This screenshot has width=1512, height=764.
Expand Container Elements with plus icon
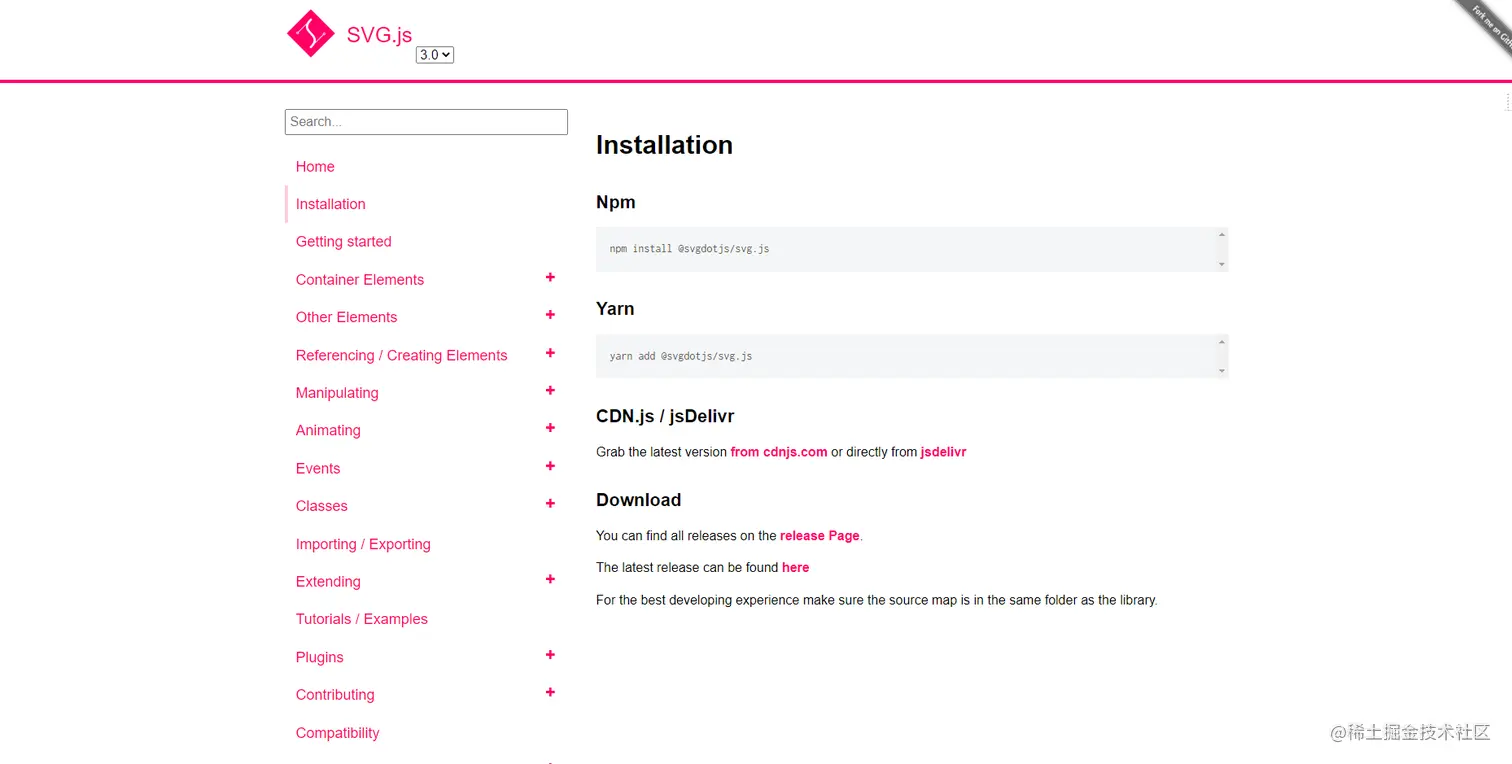click(550, 277)
